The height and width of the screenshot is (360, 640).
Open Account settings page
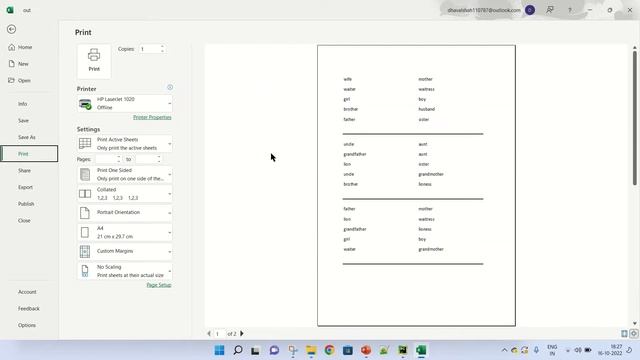pyautogui.click(x=27, y=292)
